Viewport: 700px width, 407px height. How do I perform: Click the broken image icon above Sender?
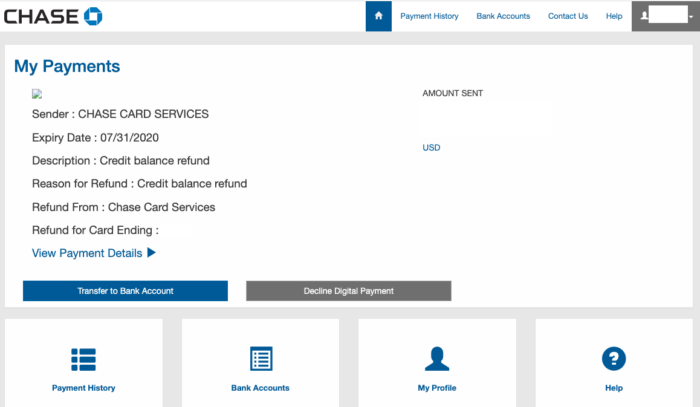click(x=37, y=94)
